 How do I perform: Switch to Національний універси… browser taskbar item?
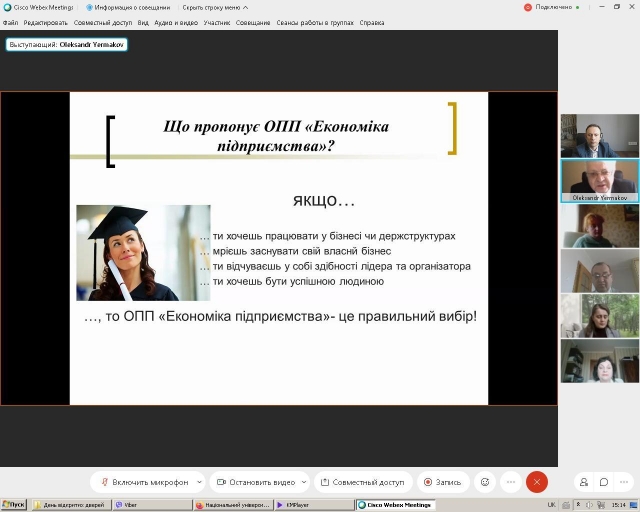(233, 505)
